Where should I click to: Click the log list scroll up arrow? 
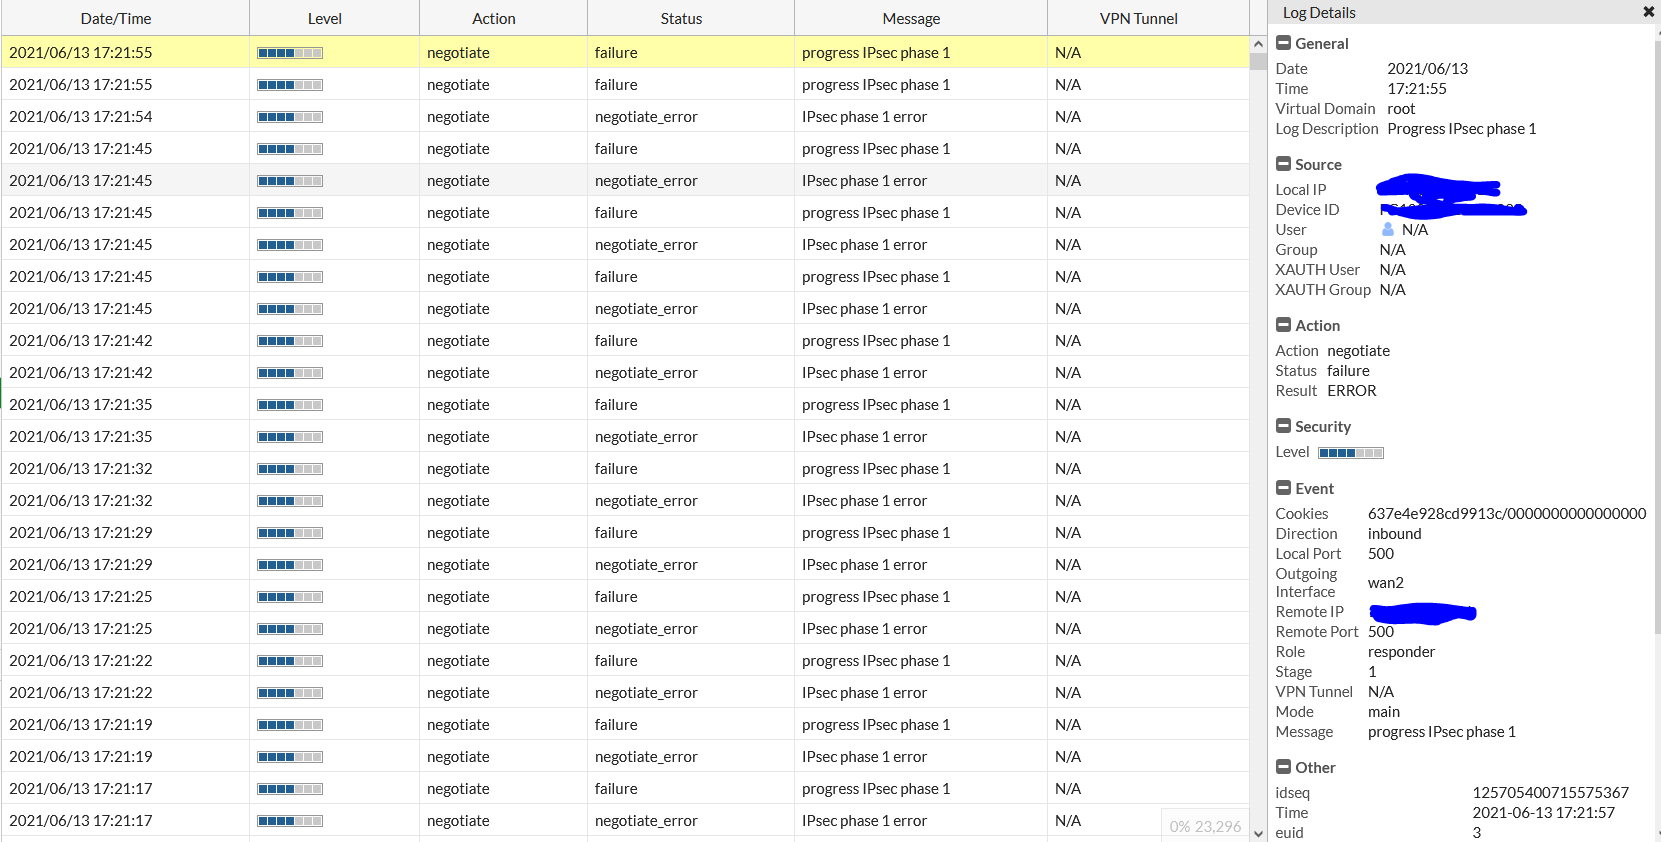pyautogui.click(x=1258, y=45)
